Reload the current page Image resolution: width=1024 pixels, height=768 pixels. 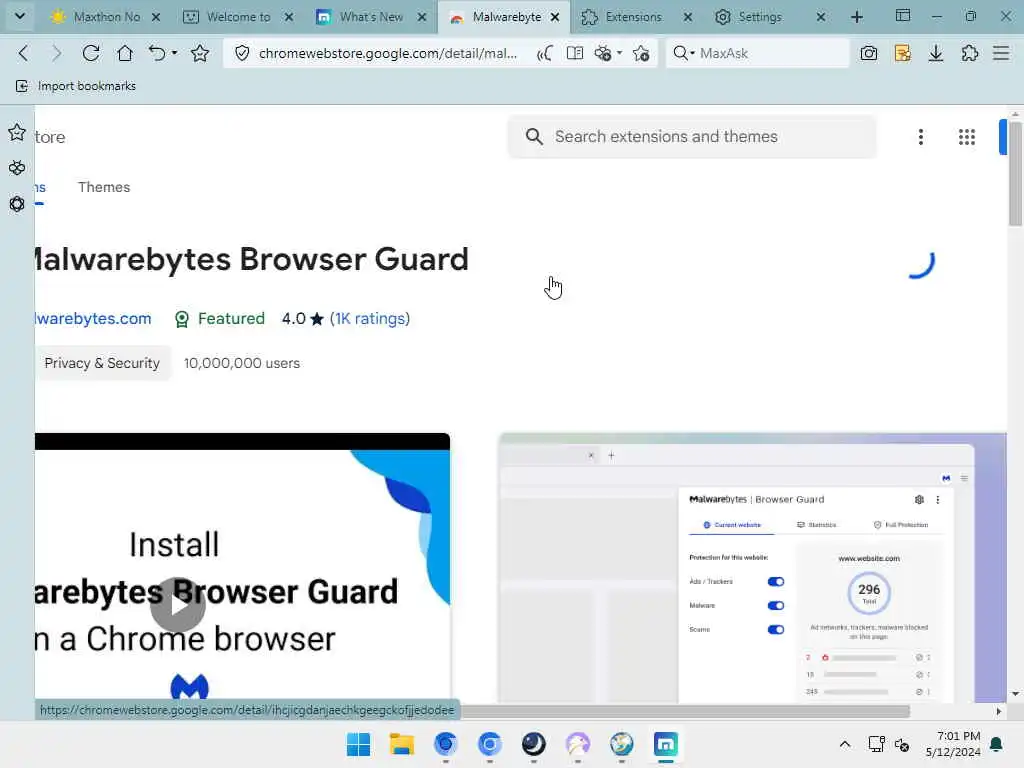(91, 53)
